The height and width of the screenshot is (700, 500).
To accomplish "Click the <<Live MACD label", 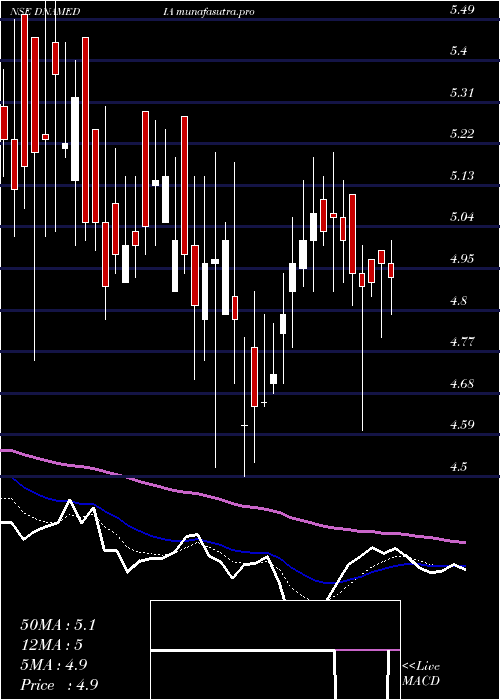I will click(x=421, y=673).
